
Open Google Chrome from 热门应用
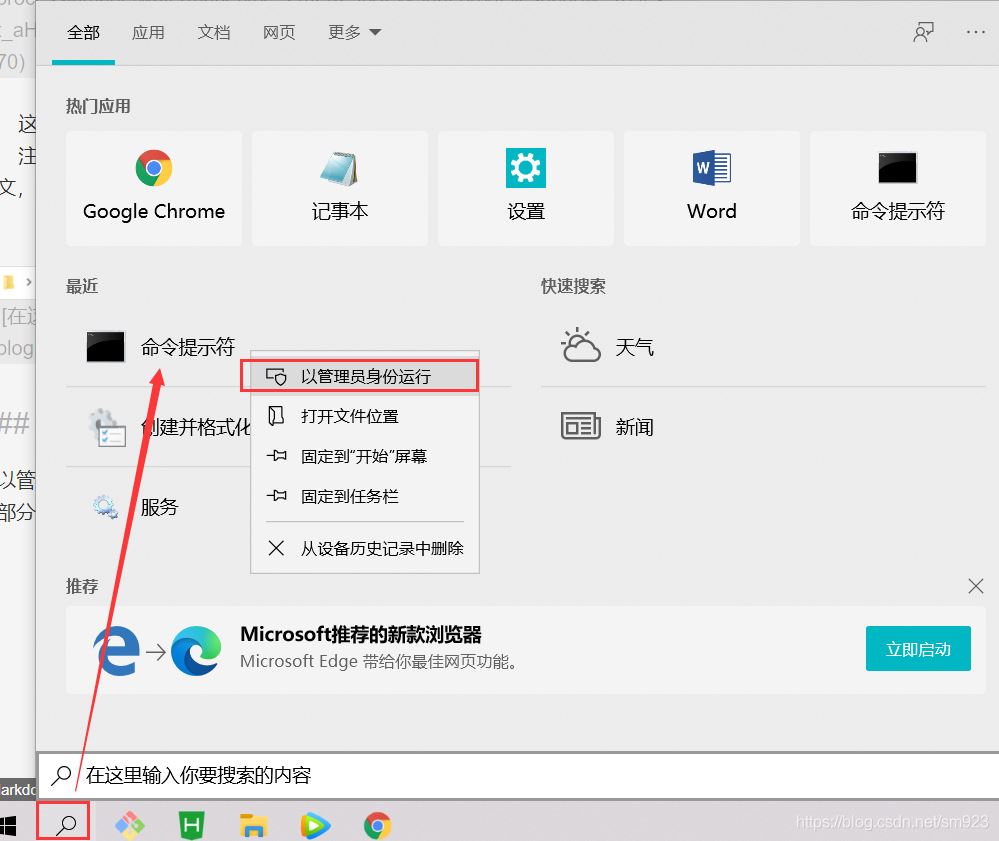point(153,188)
